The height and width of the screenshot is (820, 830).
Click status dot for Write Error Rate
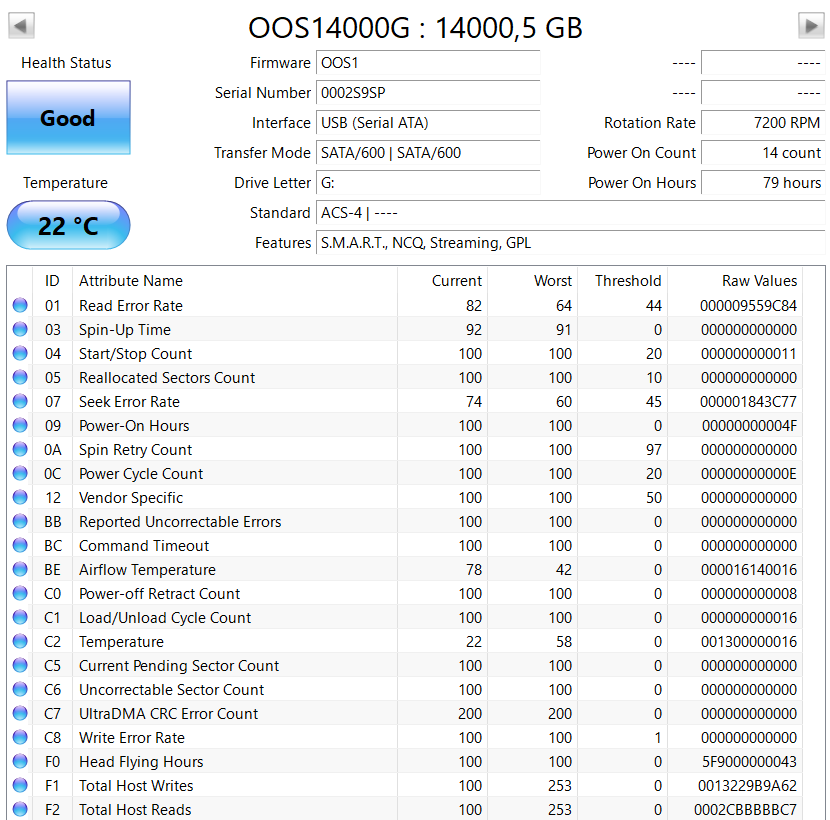point(20,737)
